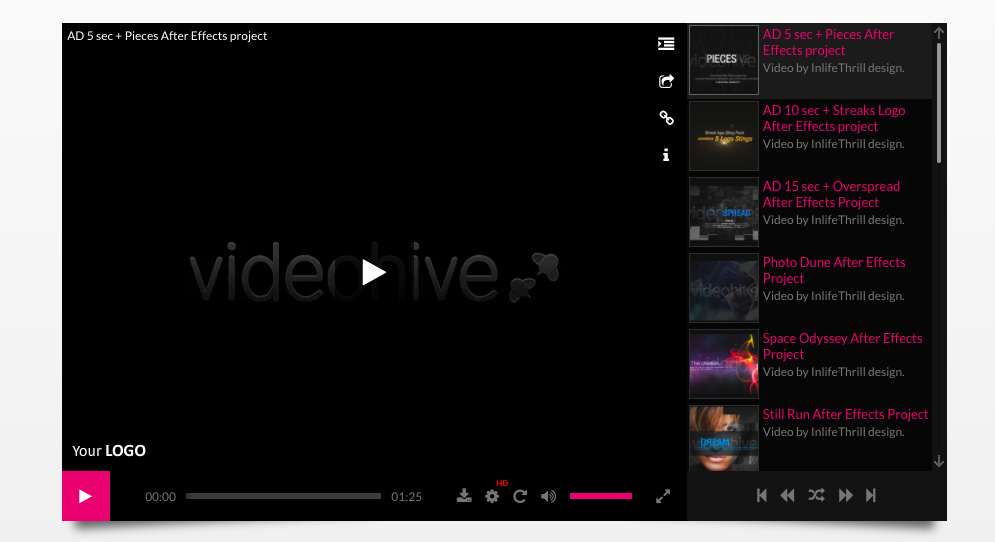The width and height of the screenshot is (995, 542).
Task: Toggle the loop replay icon
Action: pos(520,496)
